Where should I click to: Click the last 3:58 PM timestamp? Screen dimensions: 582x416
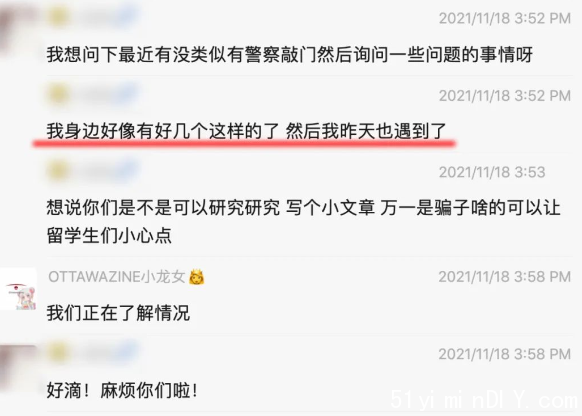[505, 354]
